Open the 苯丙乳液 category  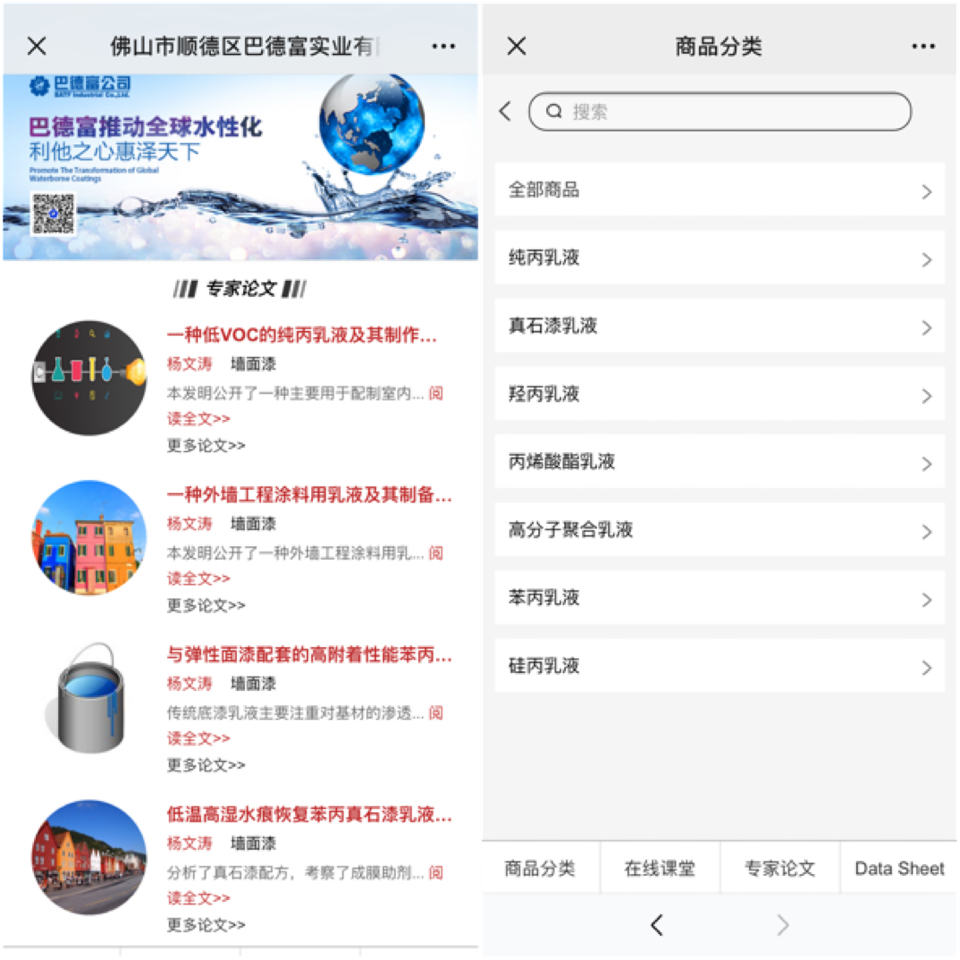click(719, 598)
